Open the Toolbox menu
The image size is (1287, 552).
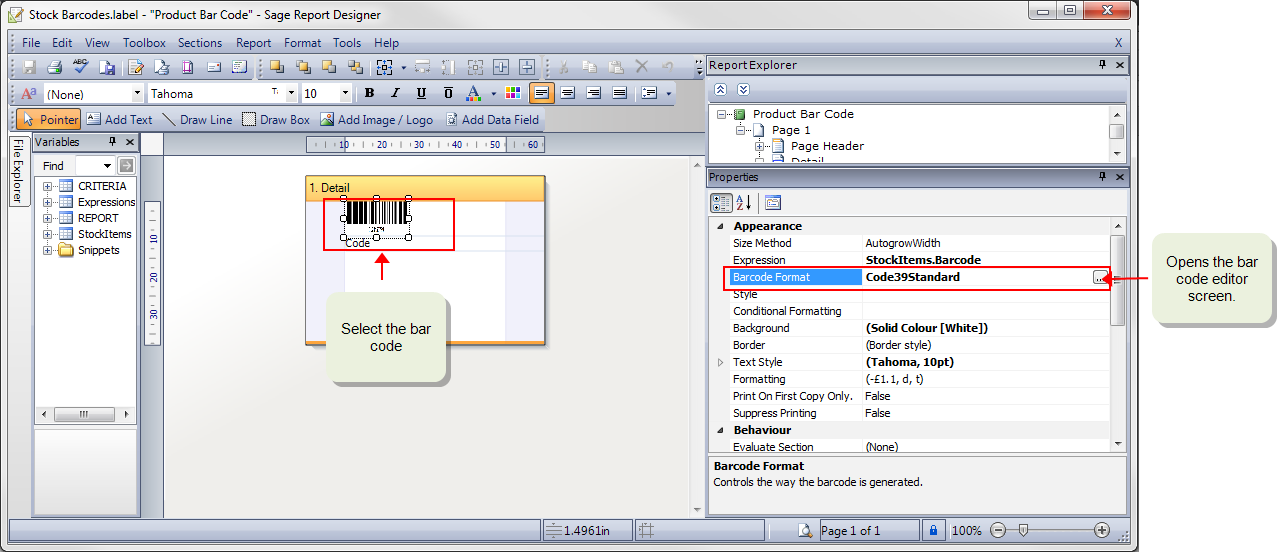point(144,43)
